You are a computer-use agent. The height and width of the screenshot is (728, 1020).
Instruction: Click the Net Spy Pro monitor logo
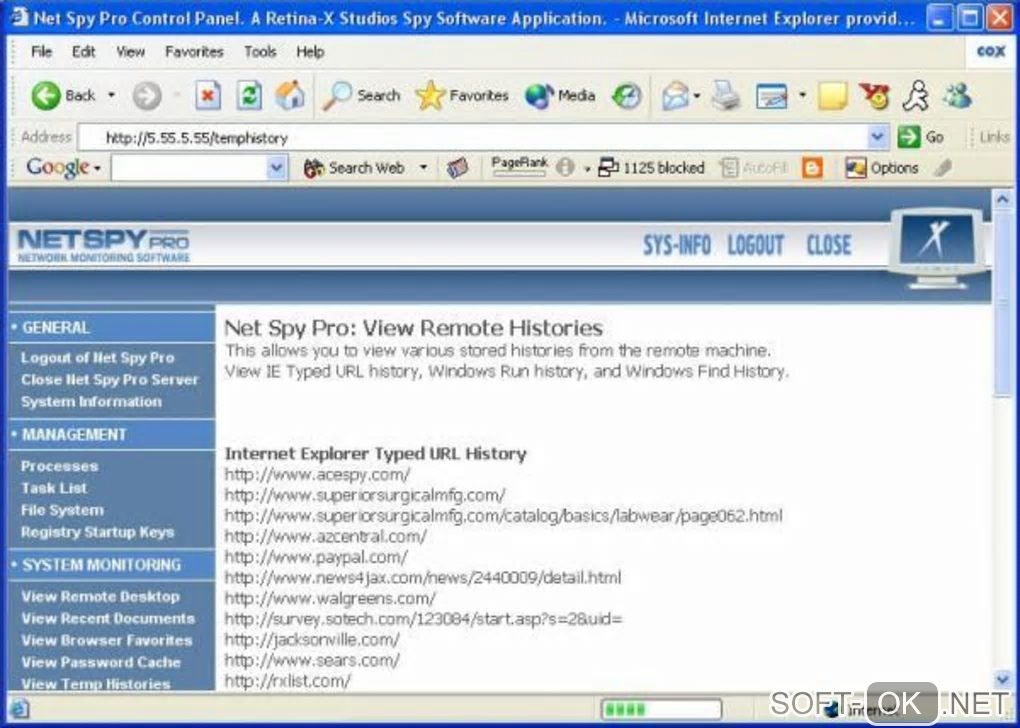point(937,247)
